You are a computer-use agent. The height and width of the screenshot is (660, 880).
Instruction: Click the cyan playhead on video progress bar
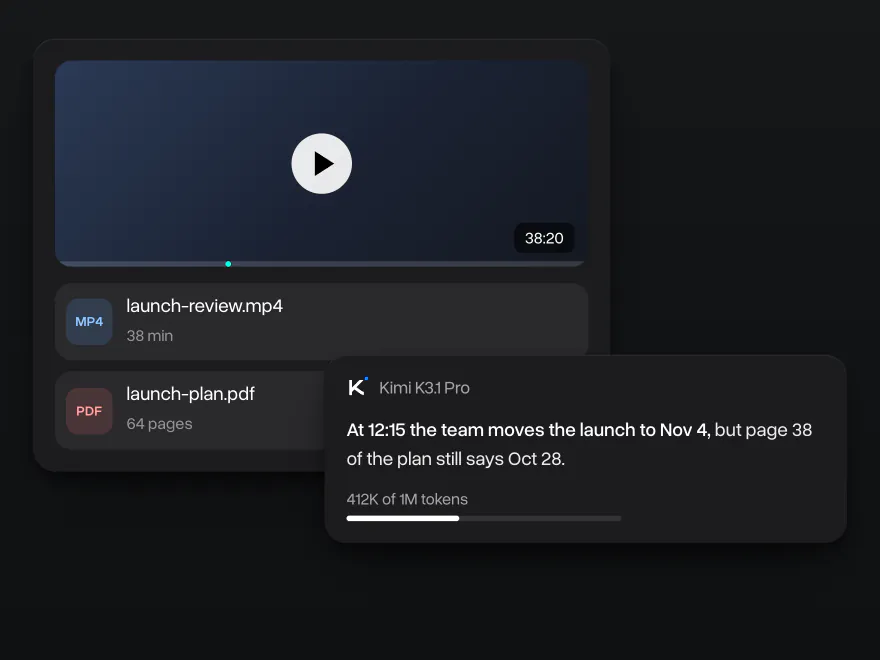point(228,264)
